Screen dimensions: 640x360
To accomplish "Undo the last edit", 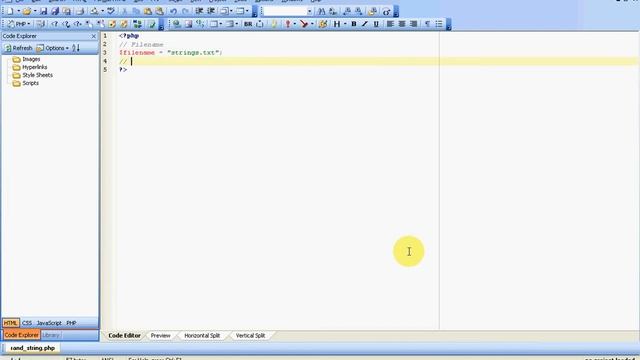I will pos(173,11).
